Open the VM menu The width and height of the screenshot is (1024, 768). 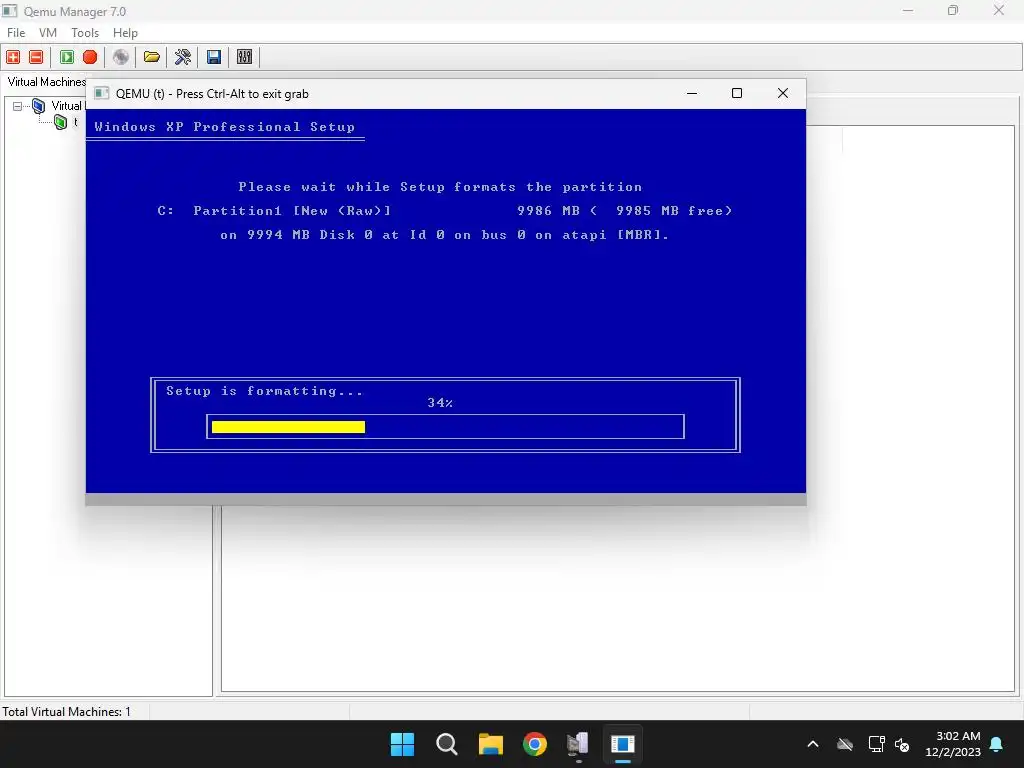(48, 33)
